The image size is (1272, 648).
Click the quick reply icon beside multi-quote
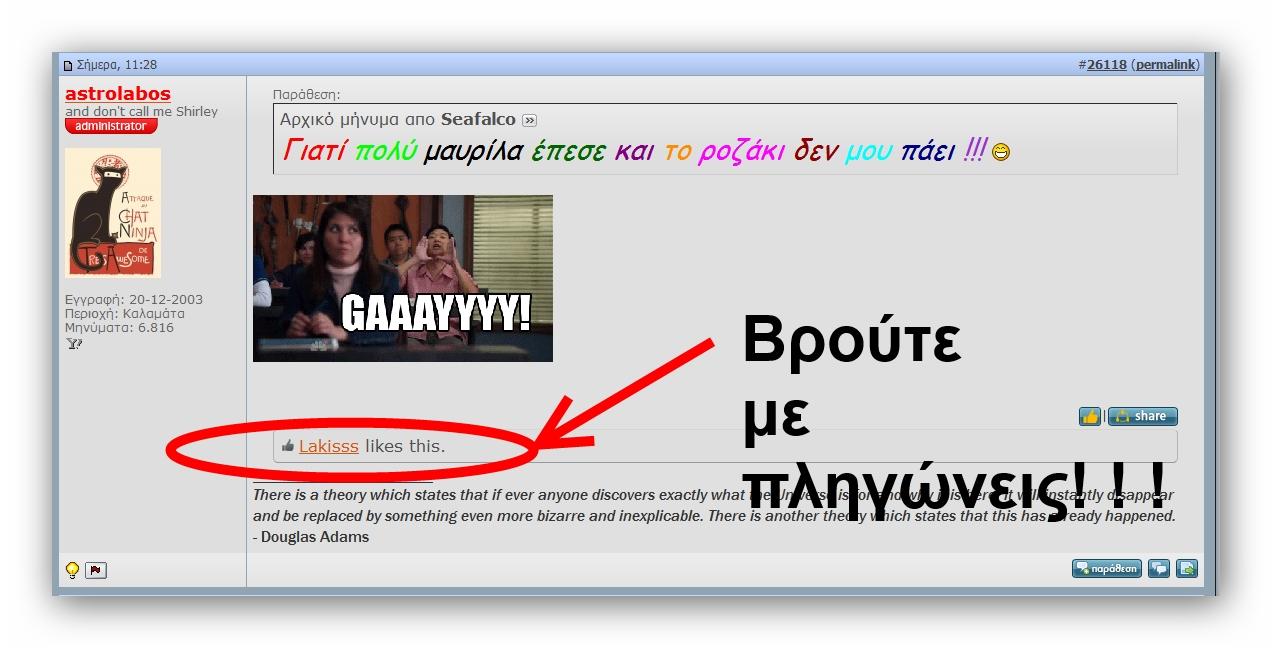click(1187, 568)
